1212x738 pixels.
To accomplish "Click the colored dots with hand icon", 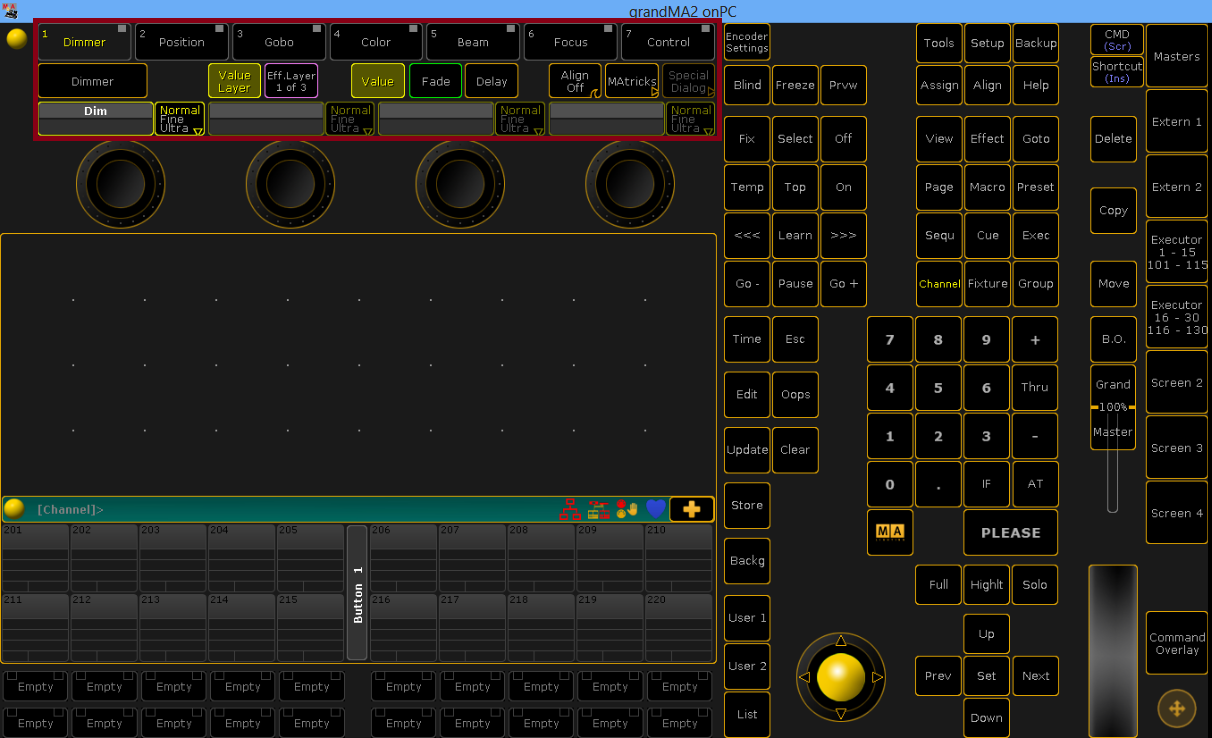I will 627,509.
